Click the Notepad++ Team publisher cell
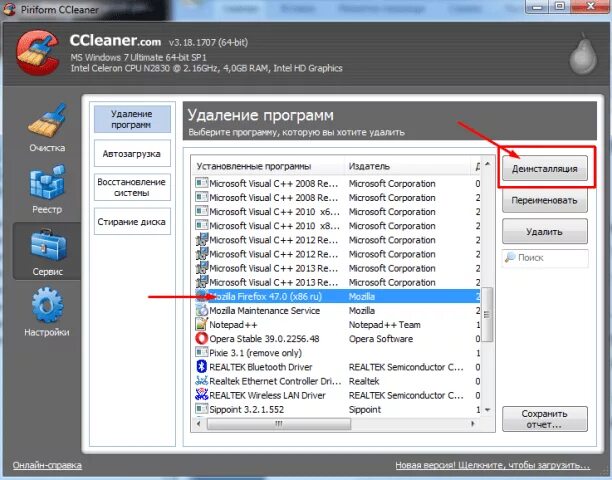Viewport: 612px width, 480px height. coord(384,324)
